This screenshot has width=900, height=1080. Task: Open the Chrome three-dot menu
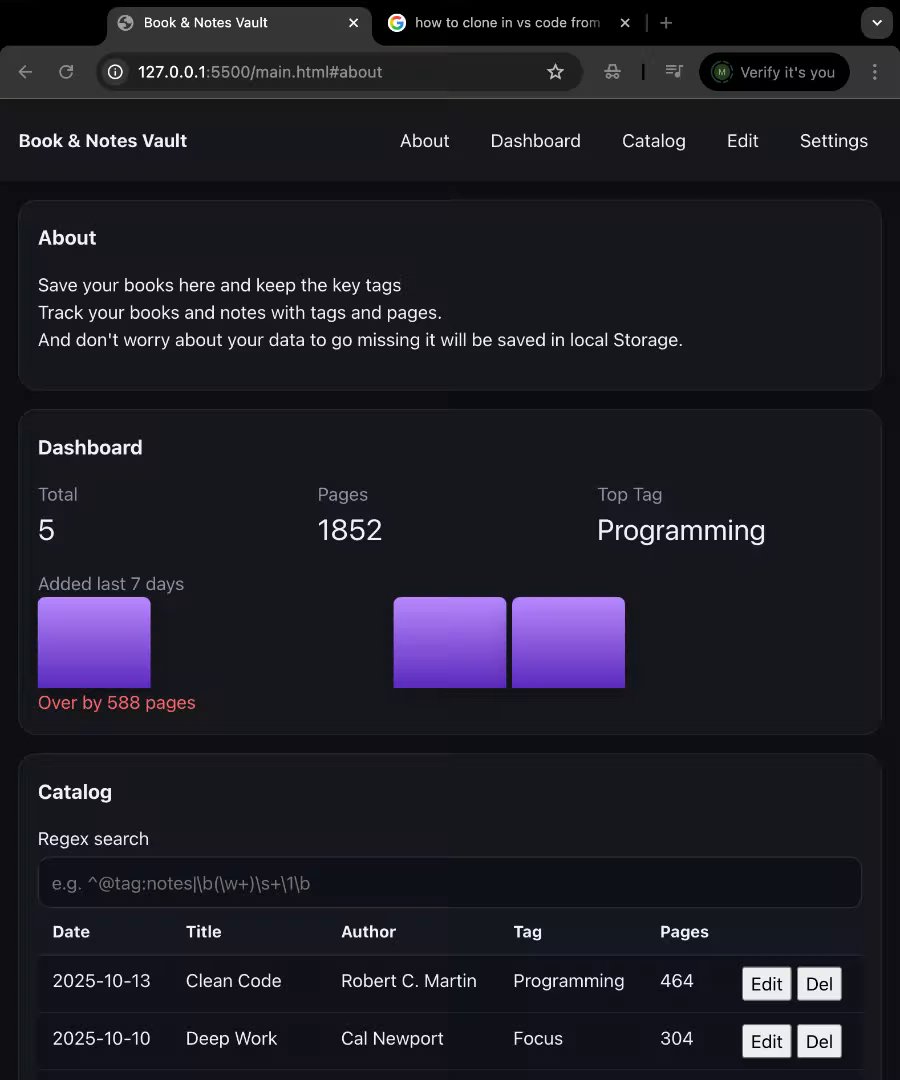(x=875, y=72)
